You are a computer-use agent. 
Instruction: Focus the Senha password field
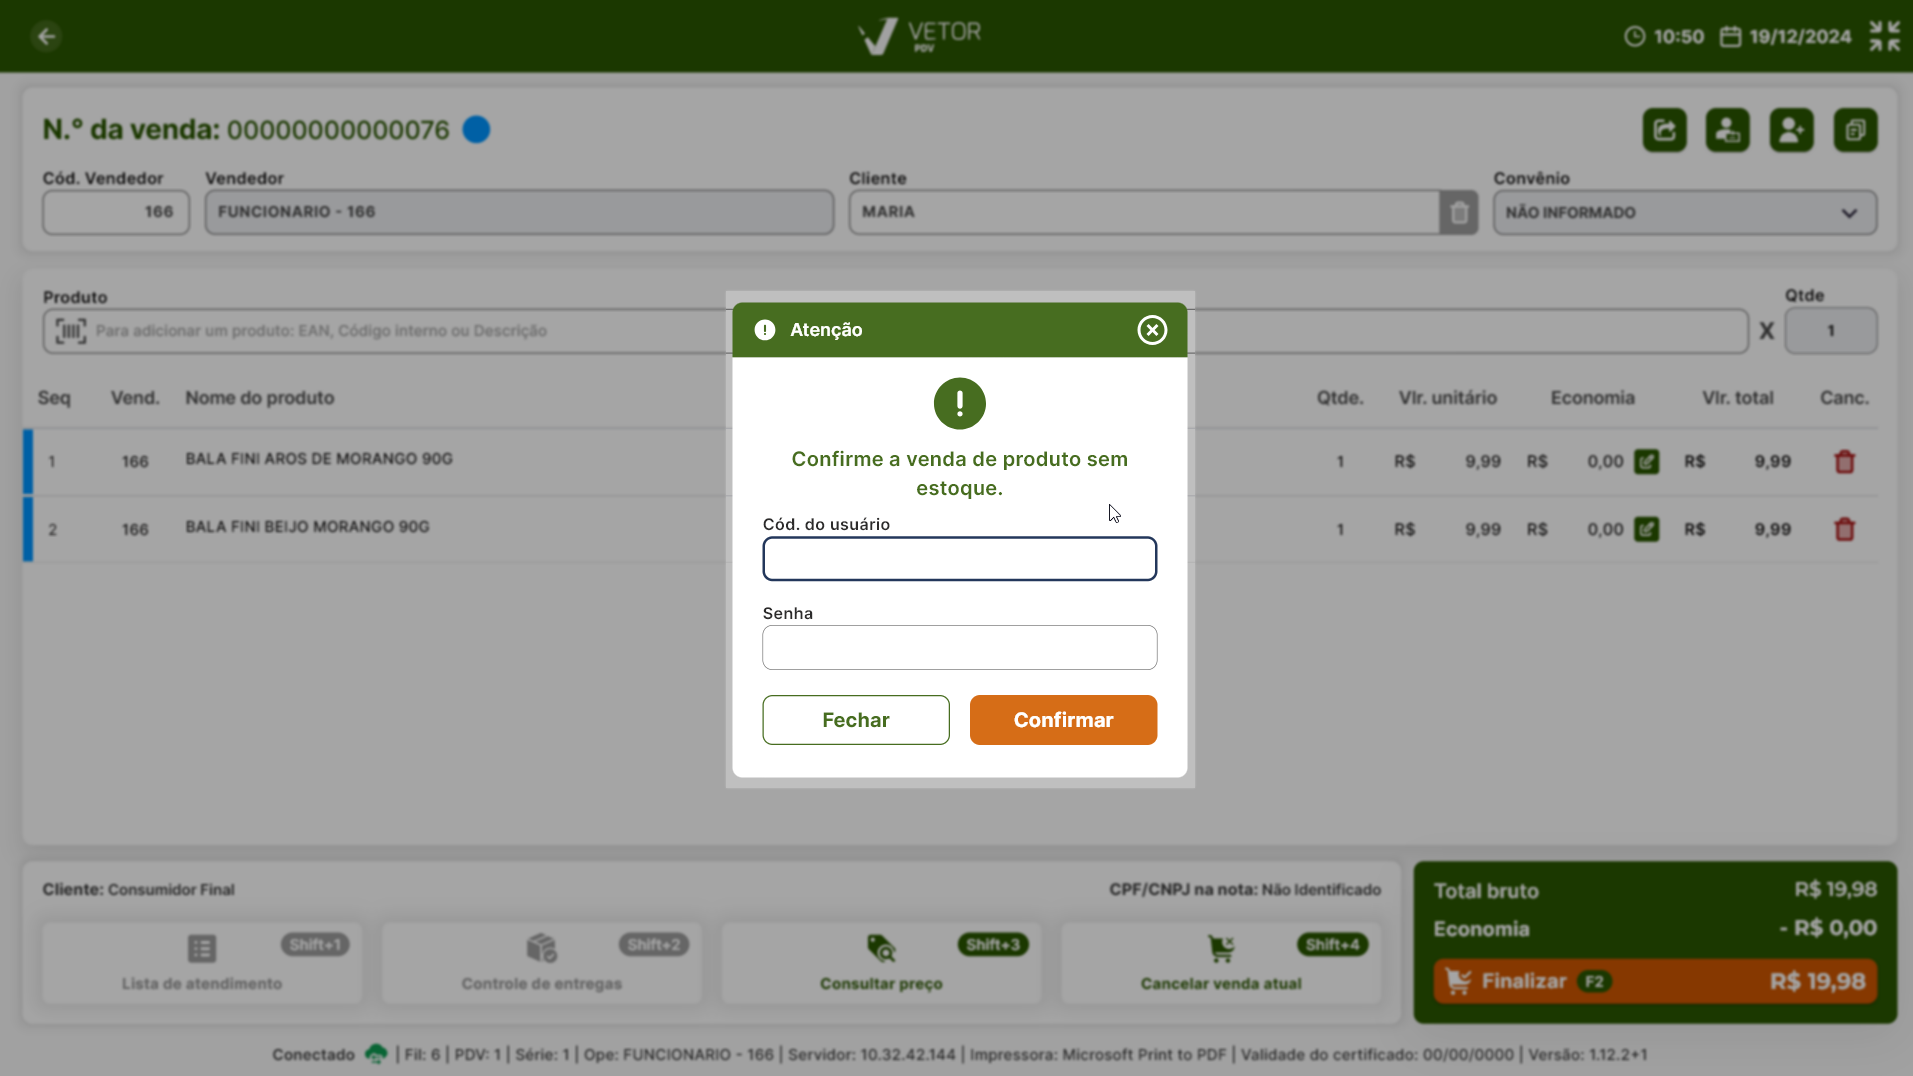(959, 648)
